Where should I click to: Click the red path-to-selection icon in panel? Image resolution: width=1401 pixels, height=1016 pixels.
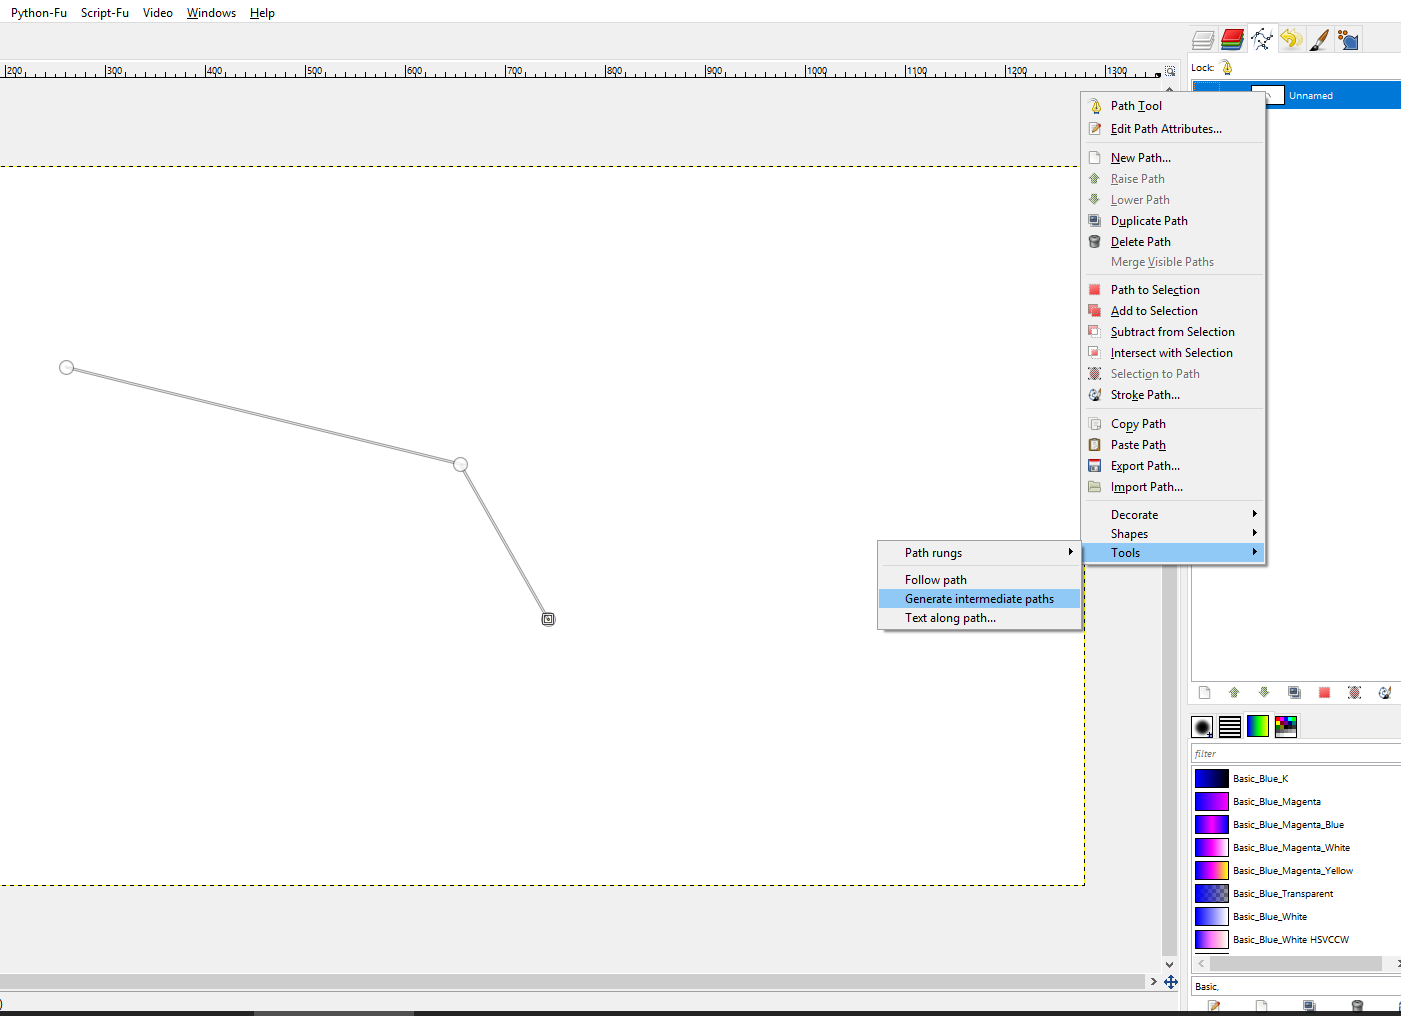pos(1324,693)
